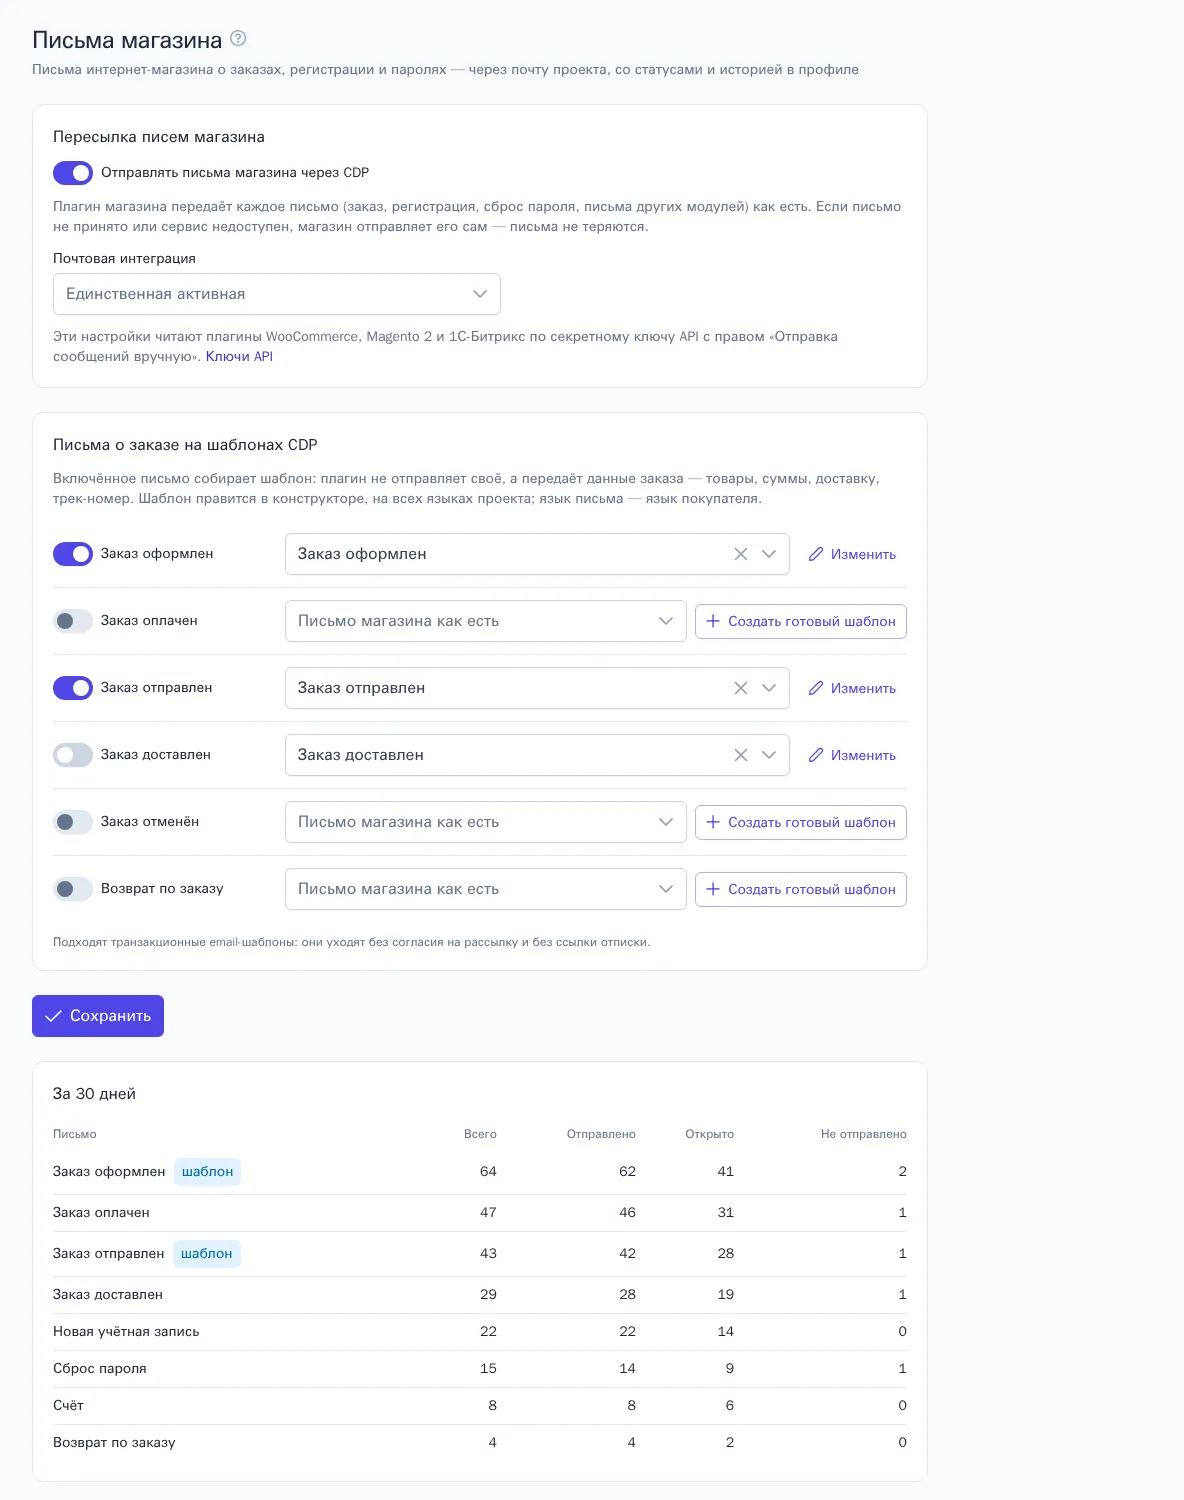
Task: Enable the Заказ оплачен toggle
Action: click(73, 621)
